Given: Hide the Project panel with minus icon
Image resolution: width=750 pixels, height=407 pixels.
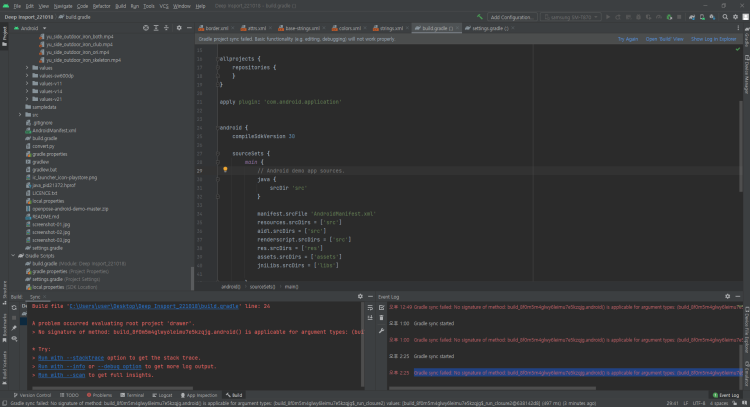Looking at the screenshot, I should [x=189, y=28].
